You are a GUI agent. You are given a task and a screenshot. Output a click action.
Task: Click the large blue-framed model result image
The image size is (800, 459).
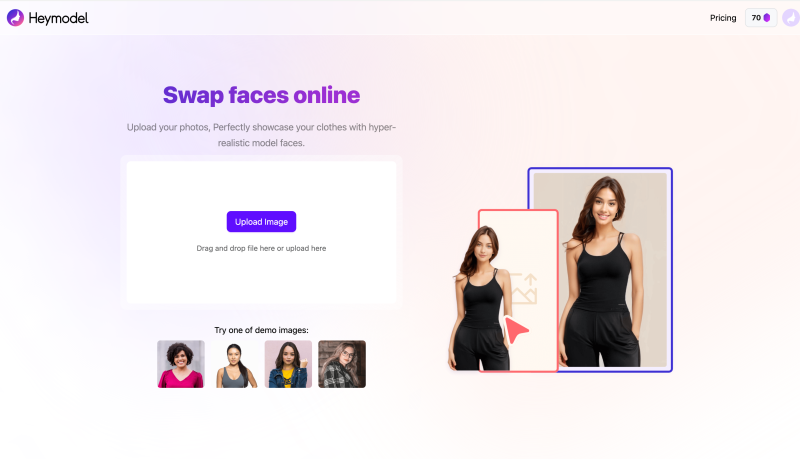[x=600, y=270]
